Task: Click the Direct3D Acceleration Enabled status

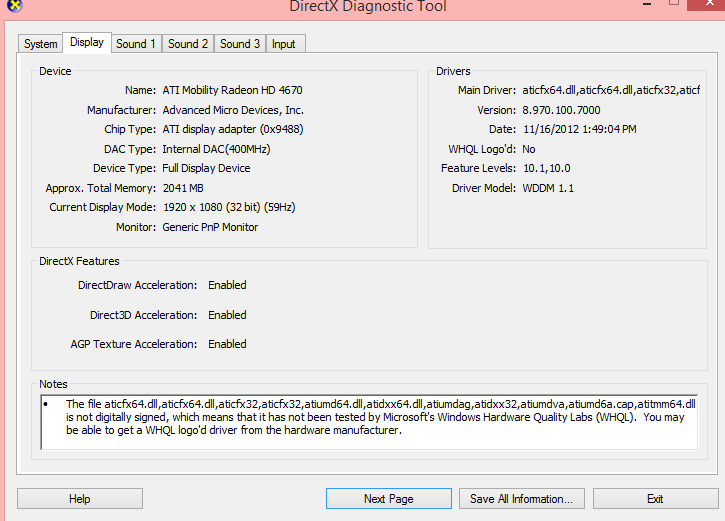Action: pyautogui.click(x=227, y=315)
